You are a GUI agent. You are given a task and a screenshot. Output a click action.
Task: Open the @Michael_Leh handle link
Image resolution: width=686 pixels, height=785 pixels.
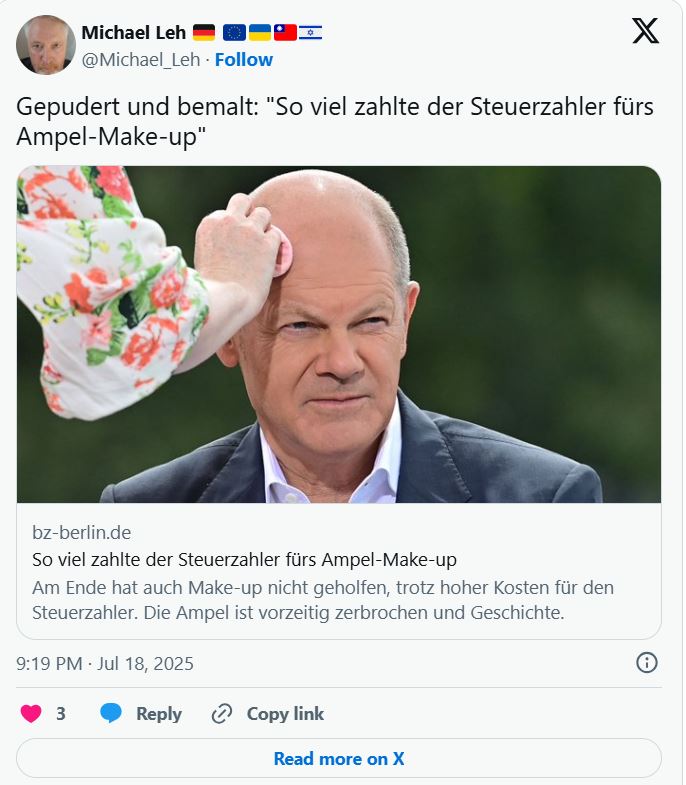(141, 60)
